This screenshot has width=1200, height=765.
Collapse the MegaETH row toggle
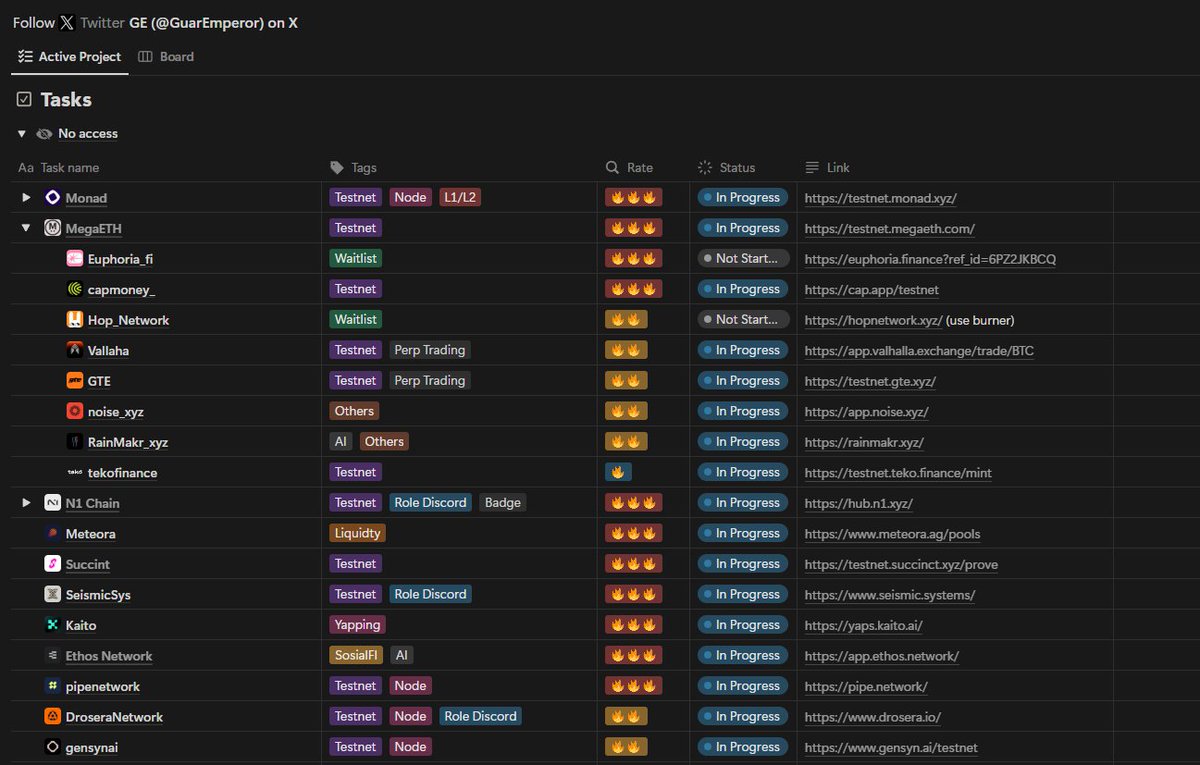click(x=27, y=228)
